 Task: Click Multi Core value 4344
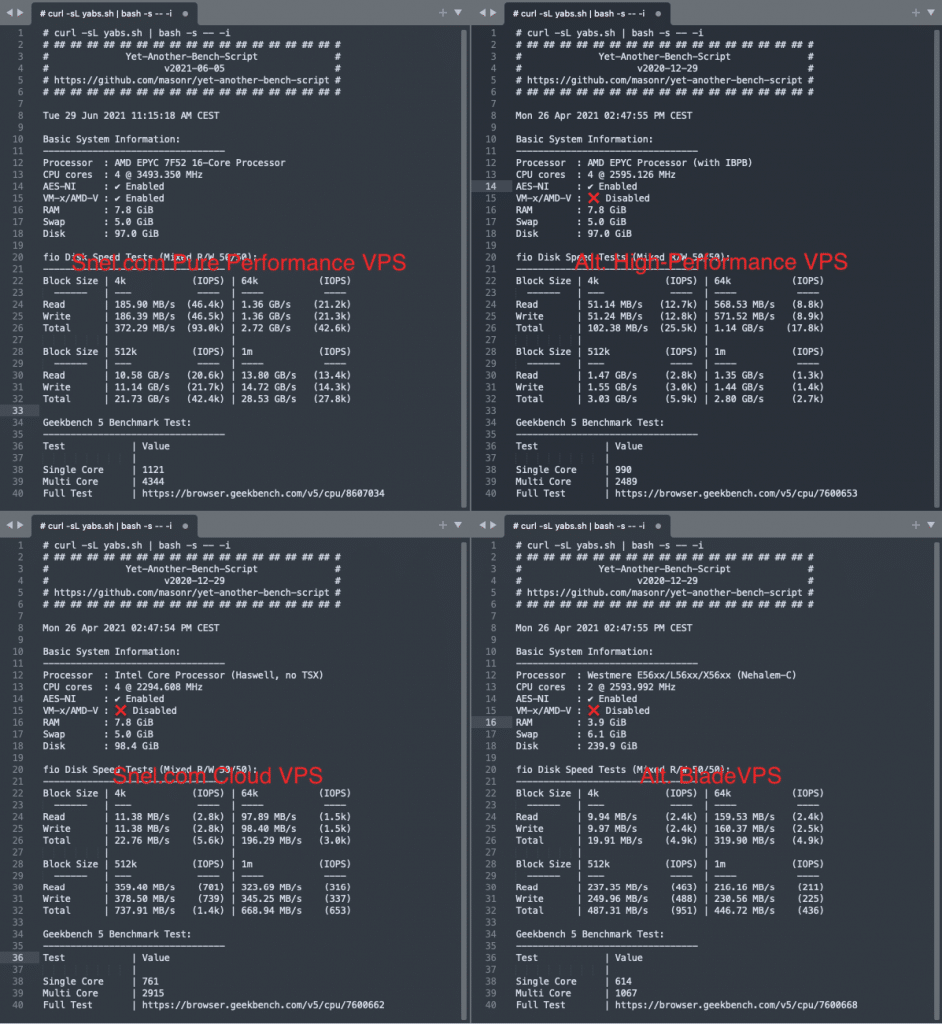pos(153,481)
